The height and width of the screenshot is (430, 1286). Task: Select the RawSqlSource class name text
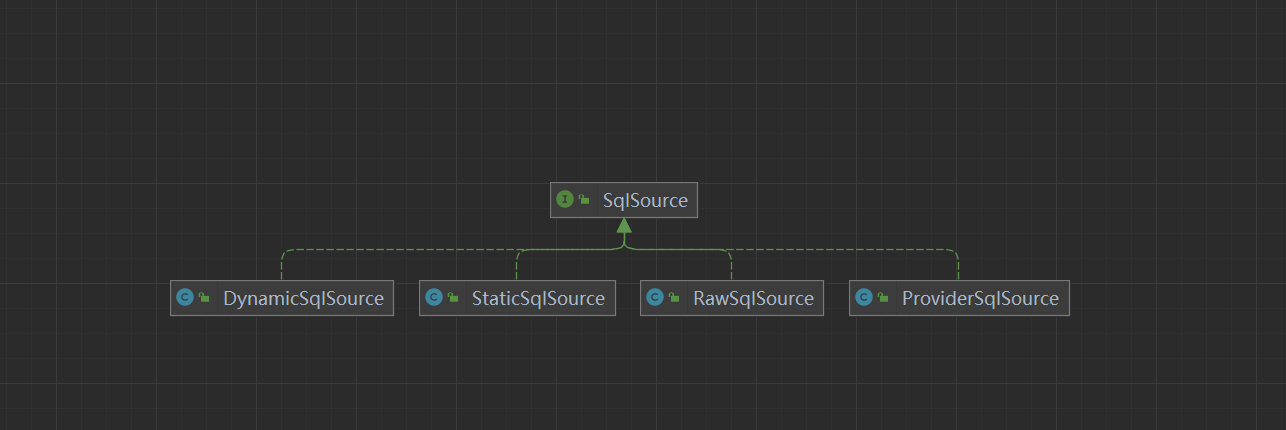pos(753,298)
